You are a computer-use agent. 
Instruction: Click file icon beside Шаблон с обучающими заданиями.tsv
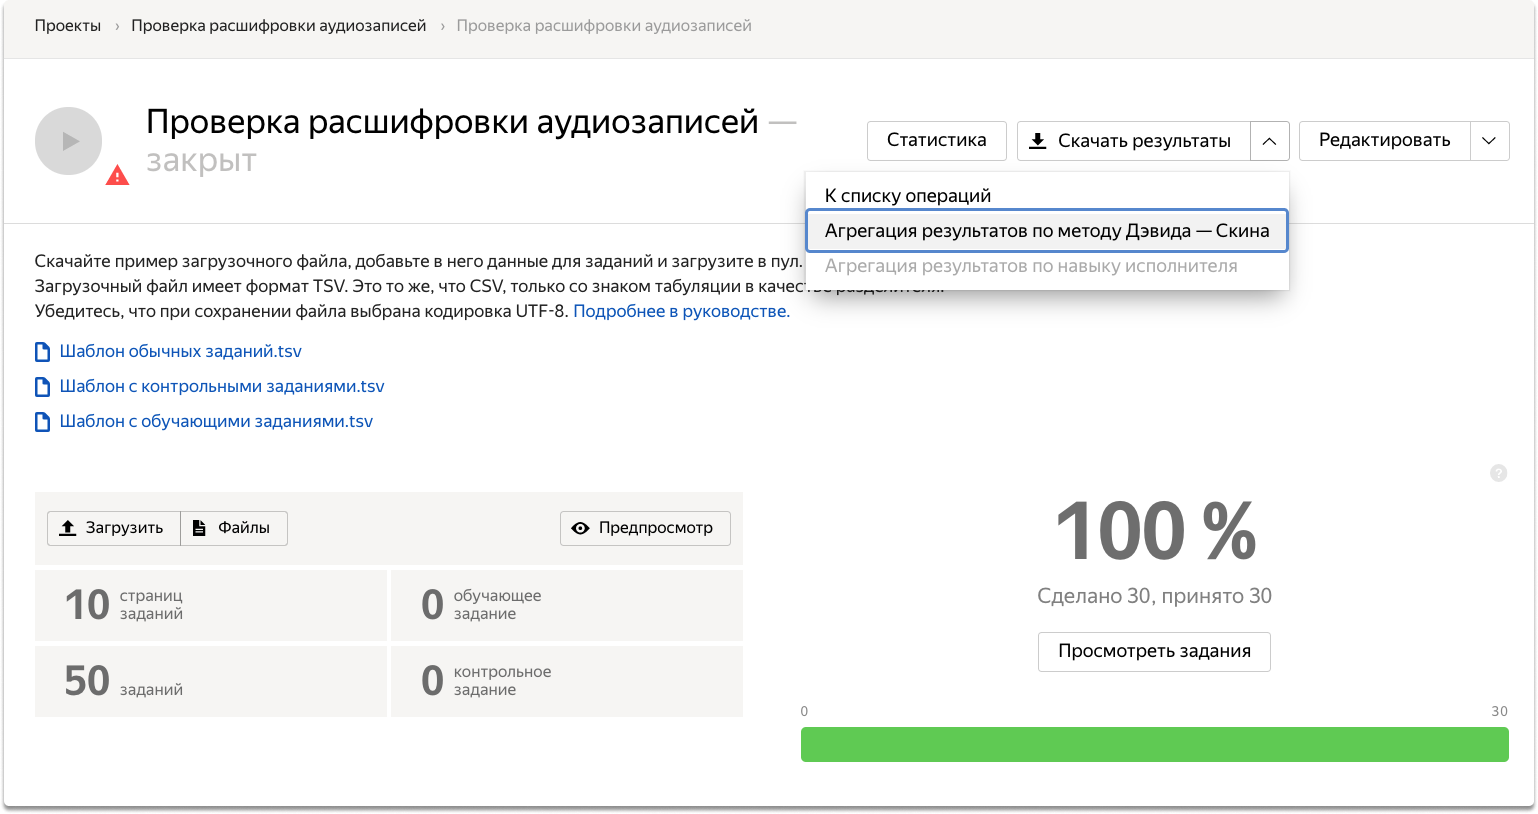(x=42, y=422)
